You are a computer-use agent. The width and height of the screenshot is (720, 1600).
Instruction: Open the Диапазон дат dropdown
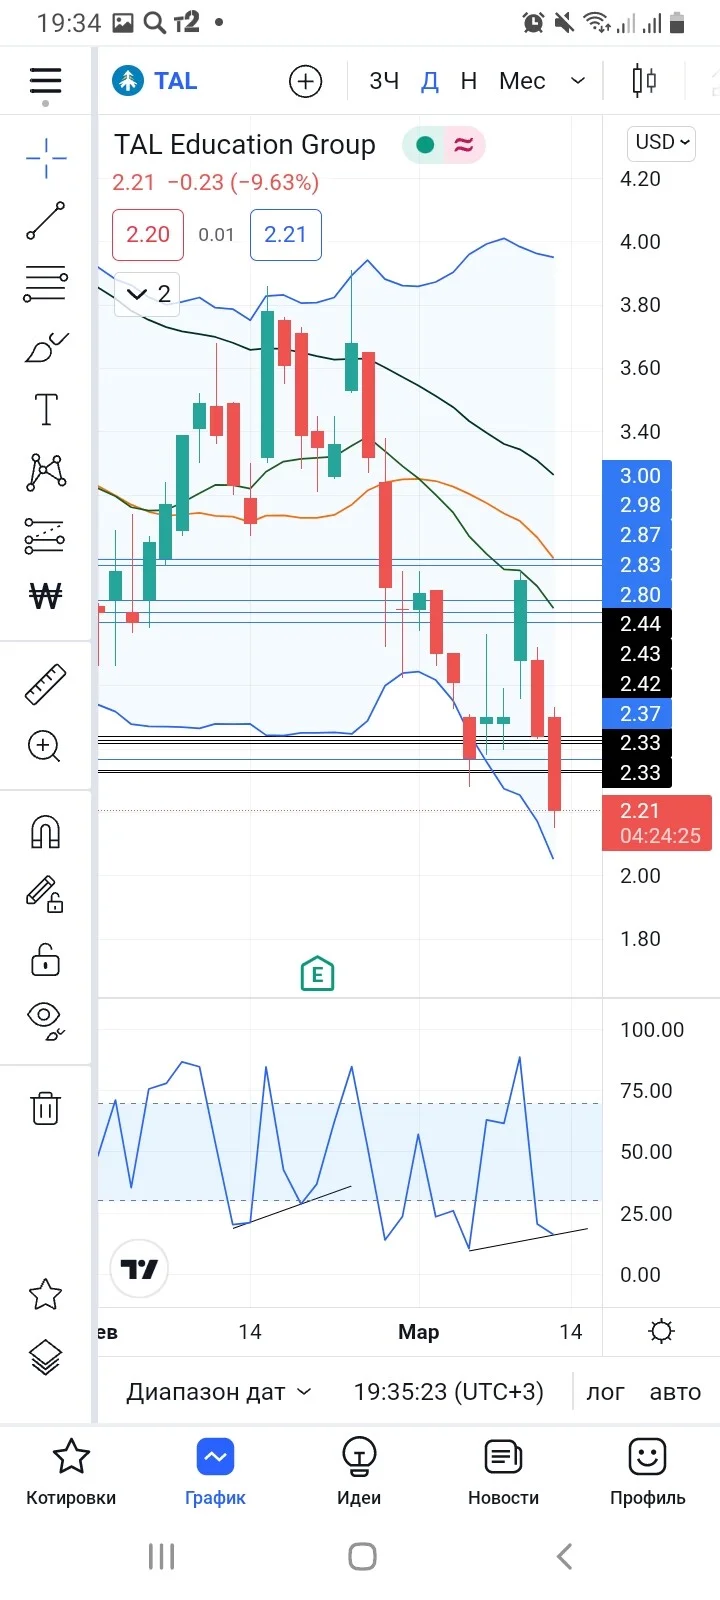[x=218, y=1392]
